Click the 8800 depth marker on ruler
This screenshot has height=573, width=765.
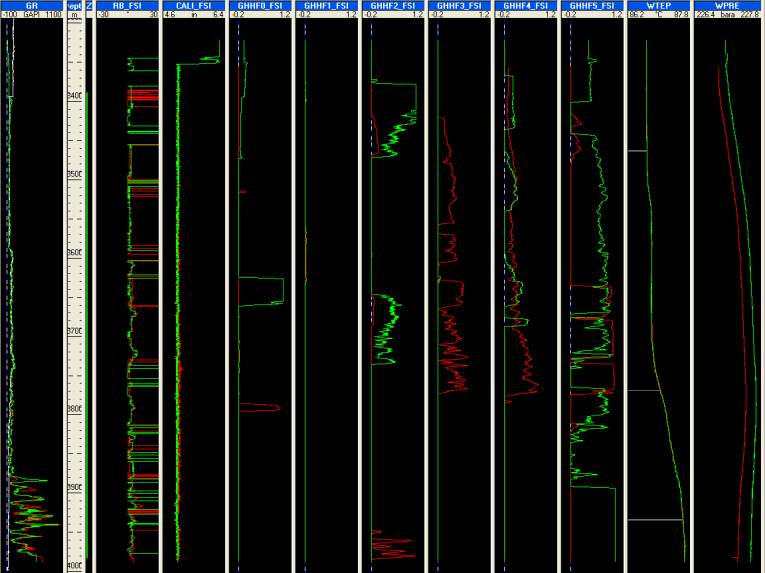point(75,409)
